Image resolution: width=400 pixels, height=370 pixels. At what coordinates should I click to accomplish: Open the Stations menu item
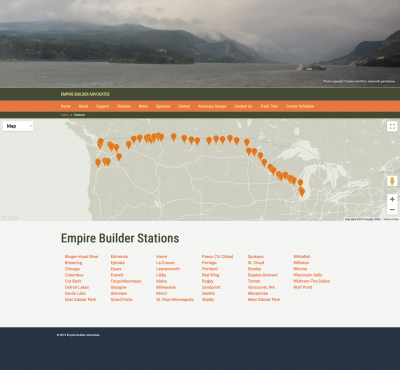pyautogui.click(x=124, y=106)
